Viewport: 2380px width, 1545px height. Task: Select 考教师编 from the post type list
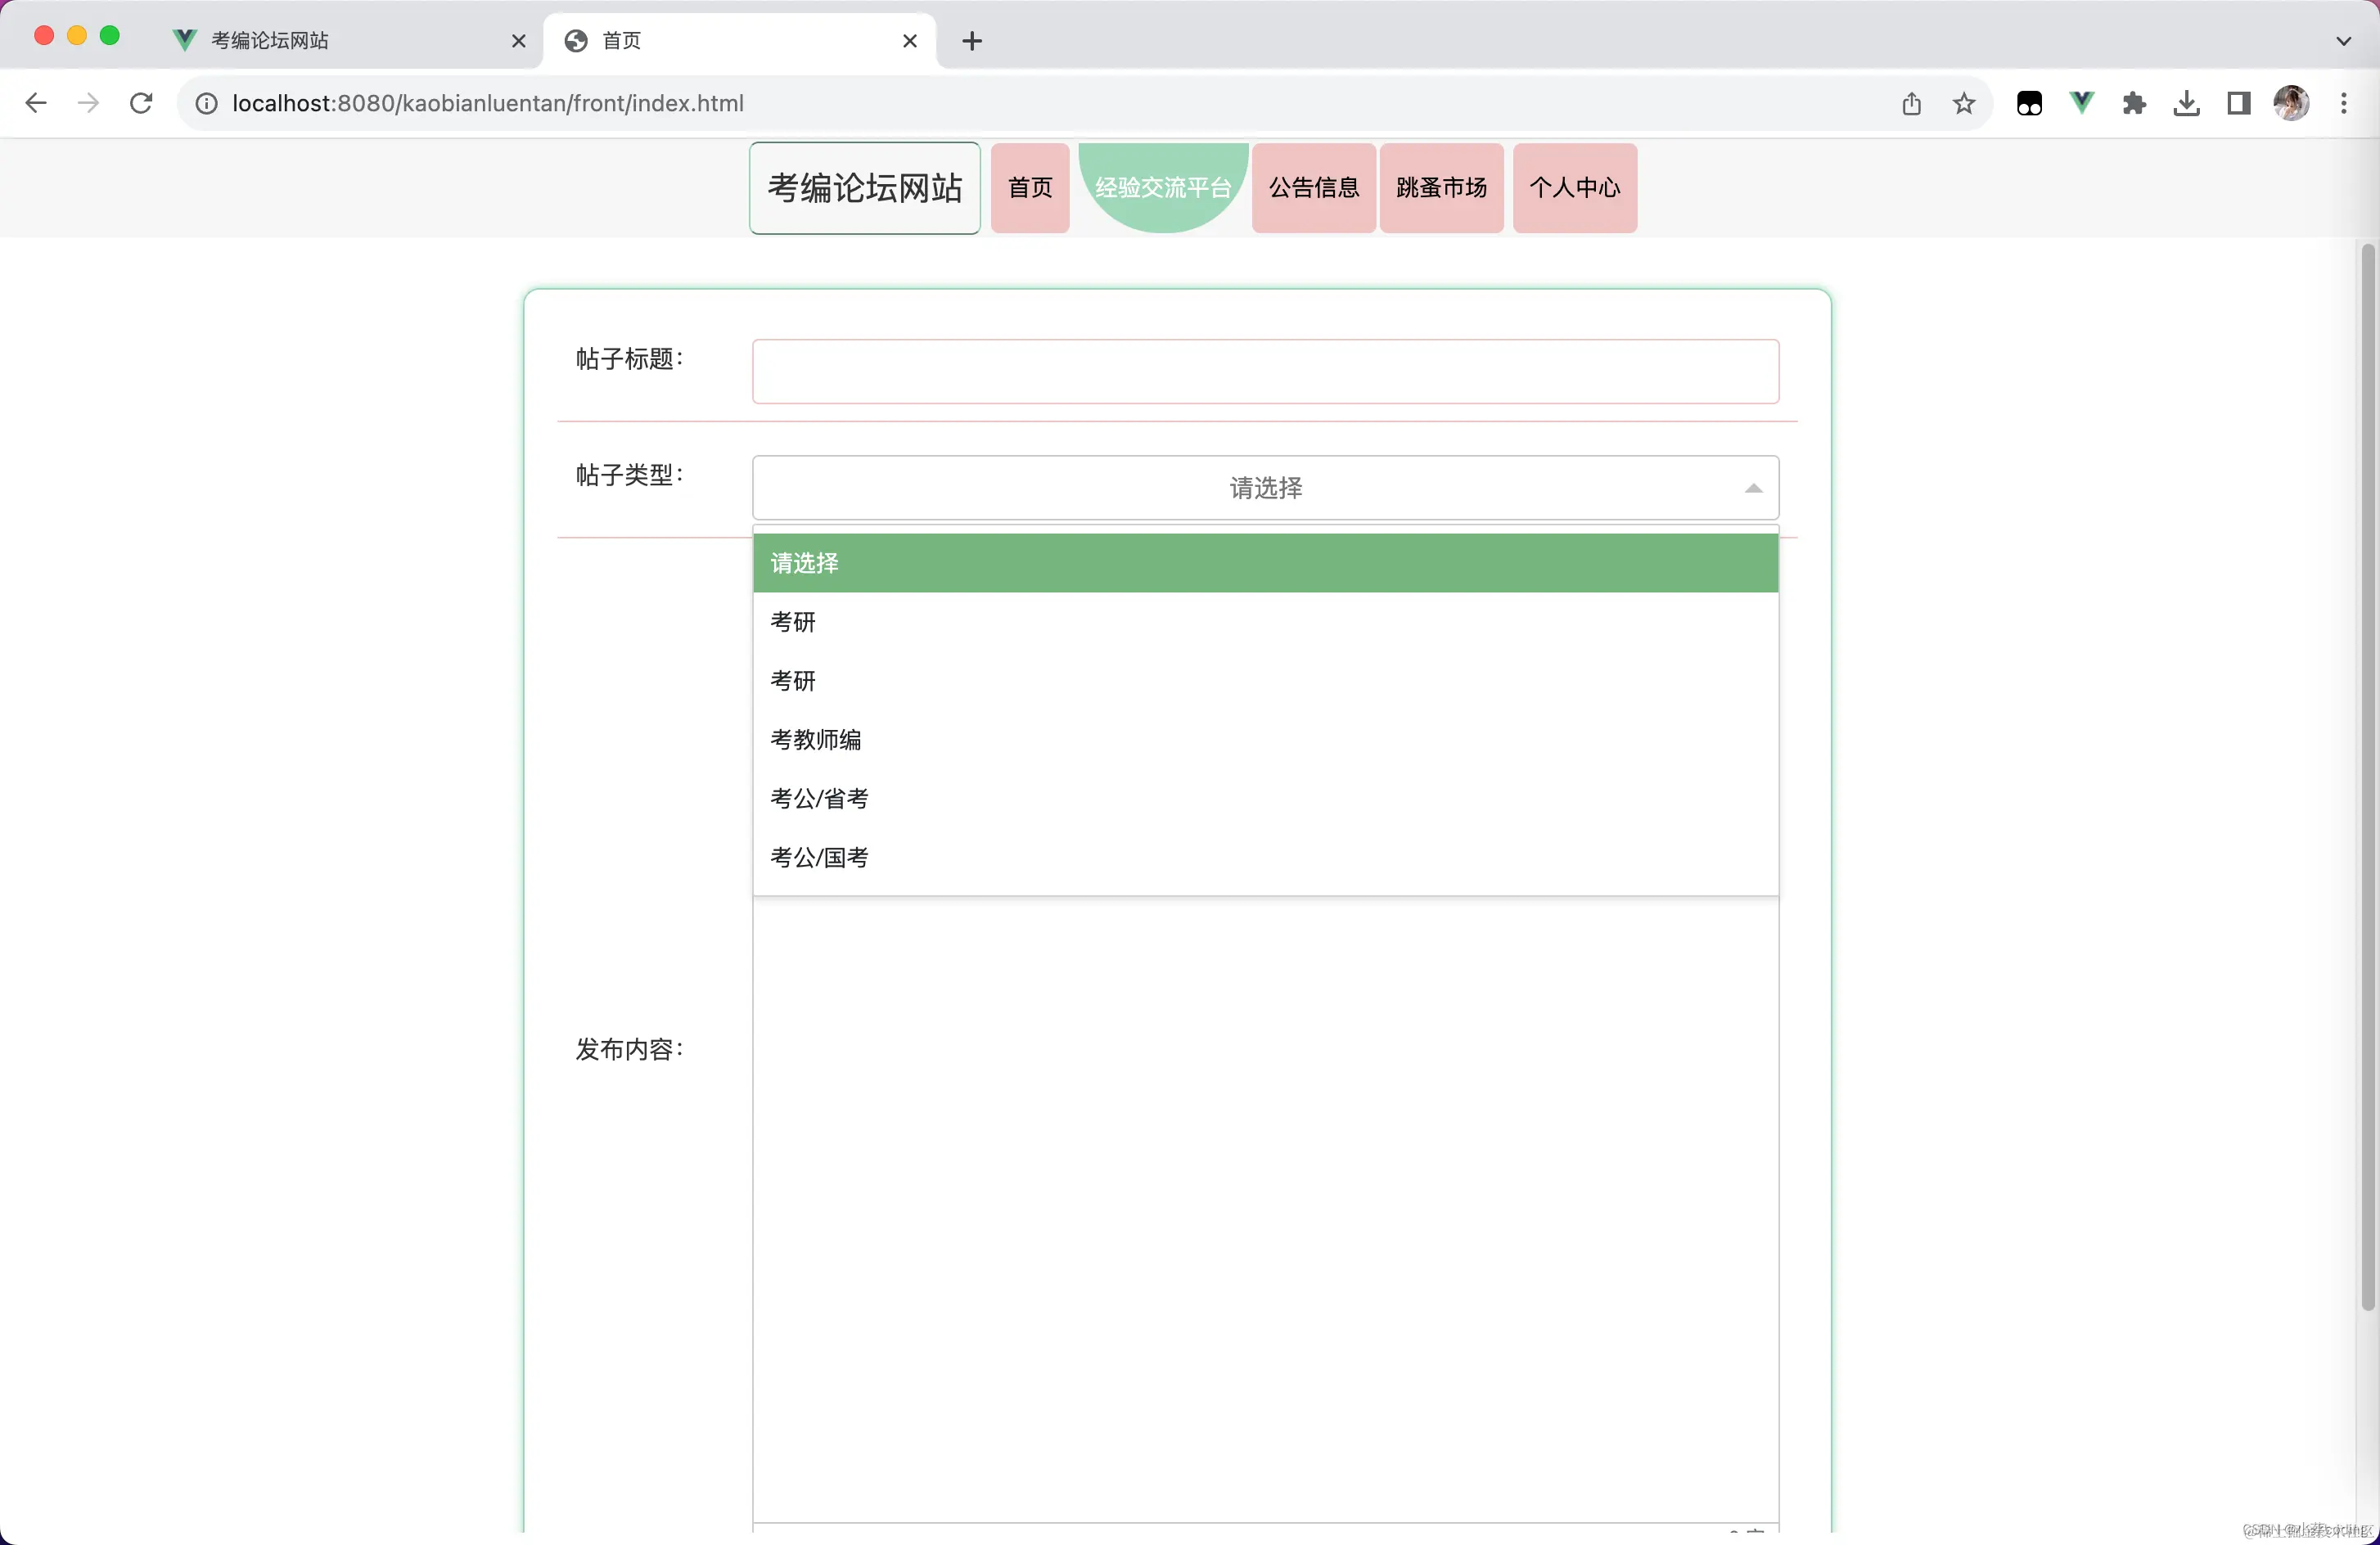click(x=814, y=739)
